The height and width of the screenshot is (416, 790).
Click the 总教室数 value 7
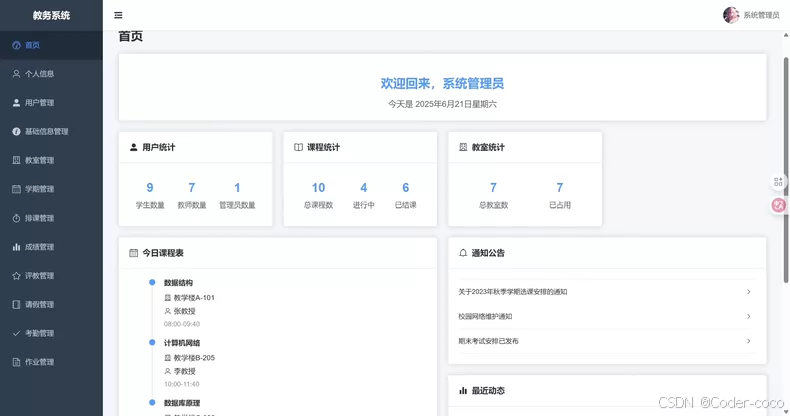click(493, 187)
